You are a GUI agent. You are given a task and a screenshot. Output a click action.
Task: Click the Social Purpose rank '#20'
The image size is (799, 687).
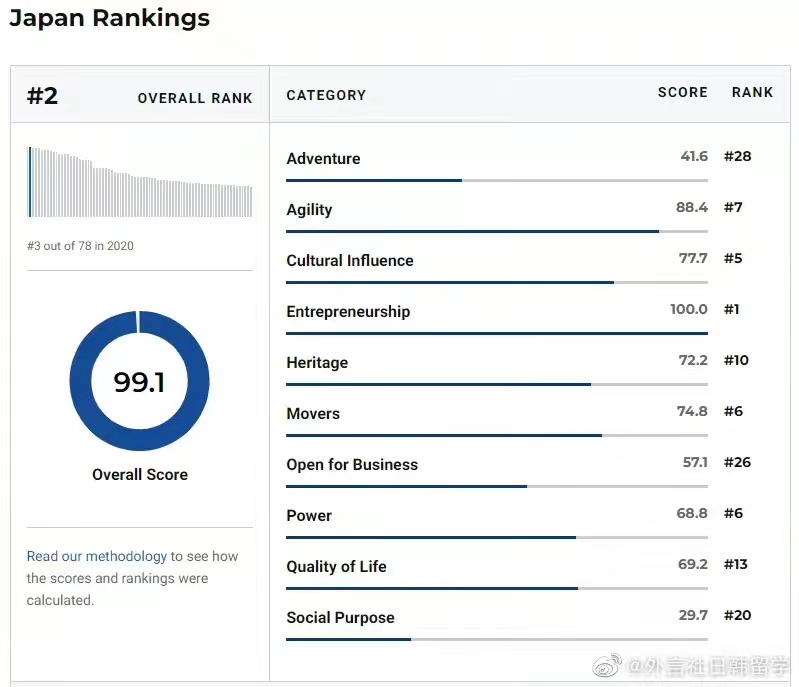pyautogui.click(x=737, y=615)
